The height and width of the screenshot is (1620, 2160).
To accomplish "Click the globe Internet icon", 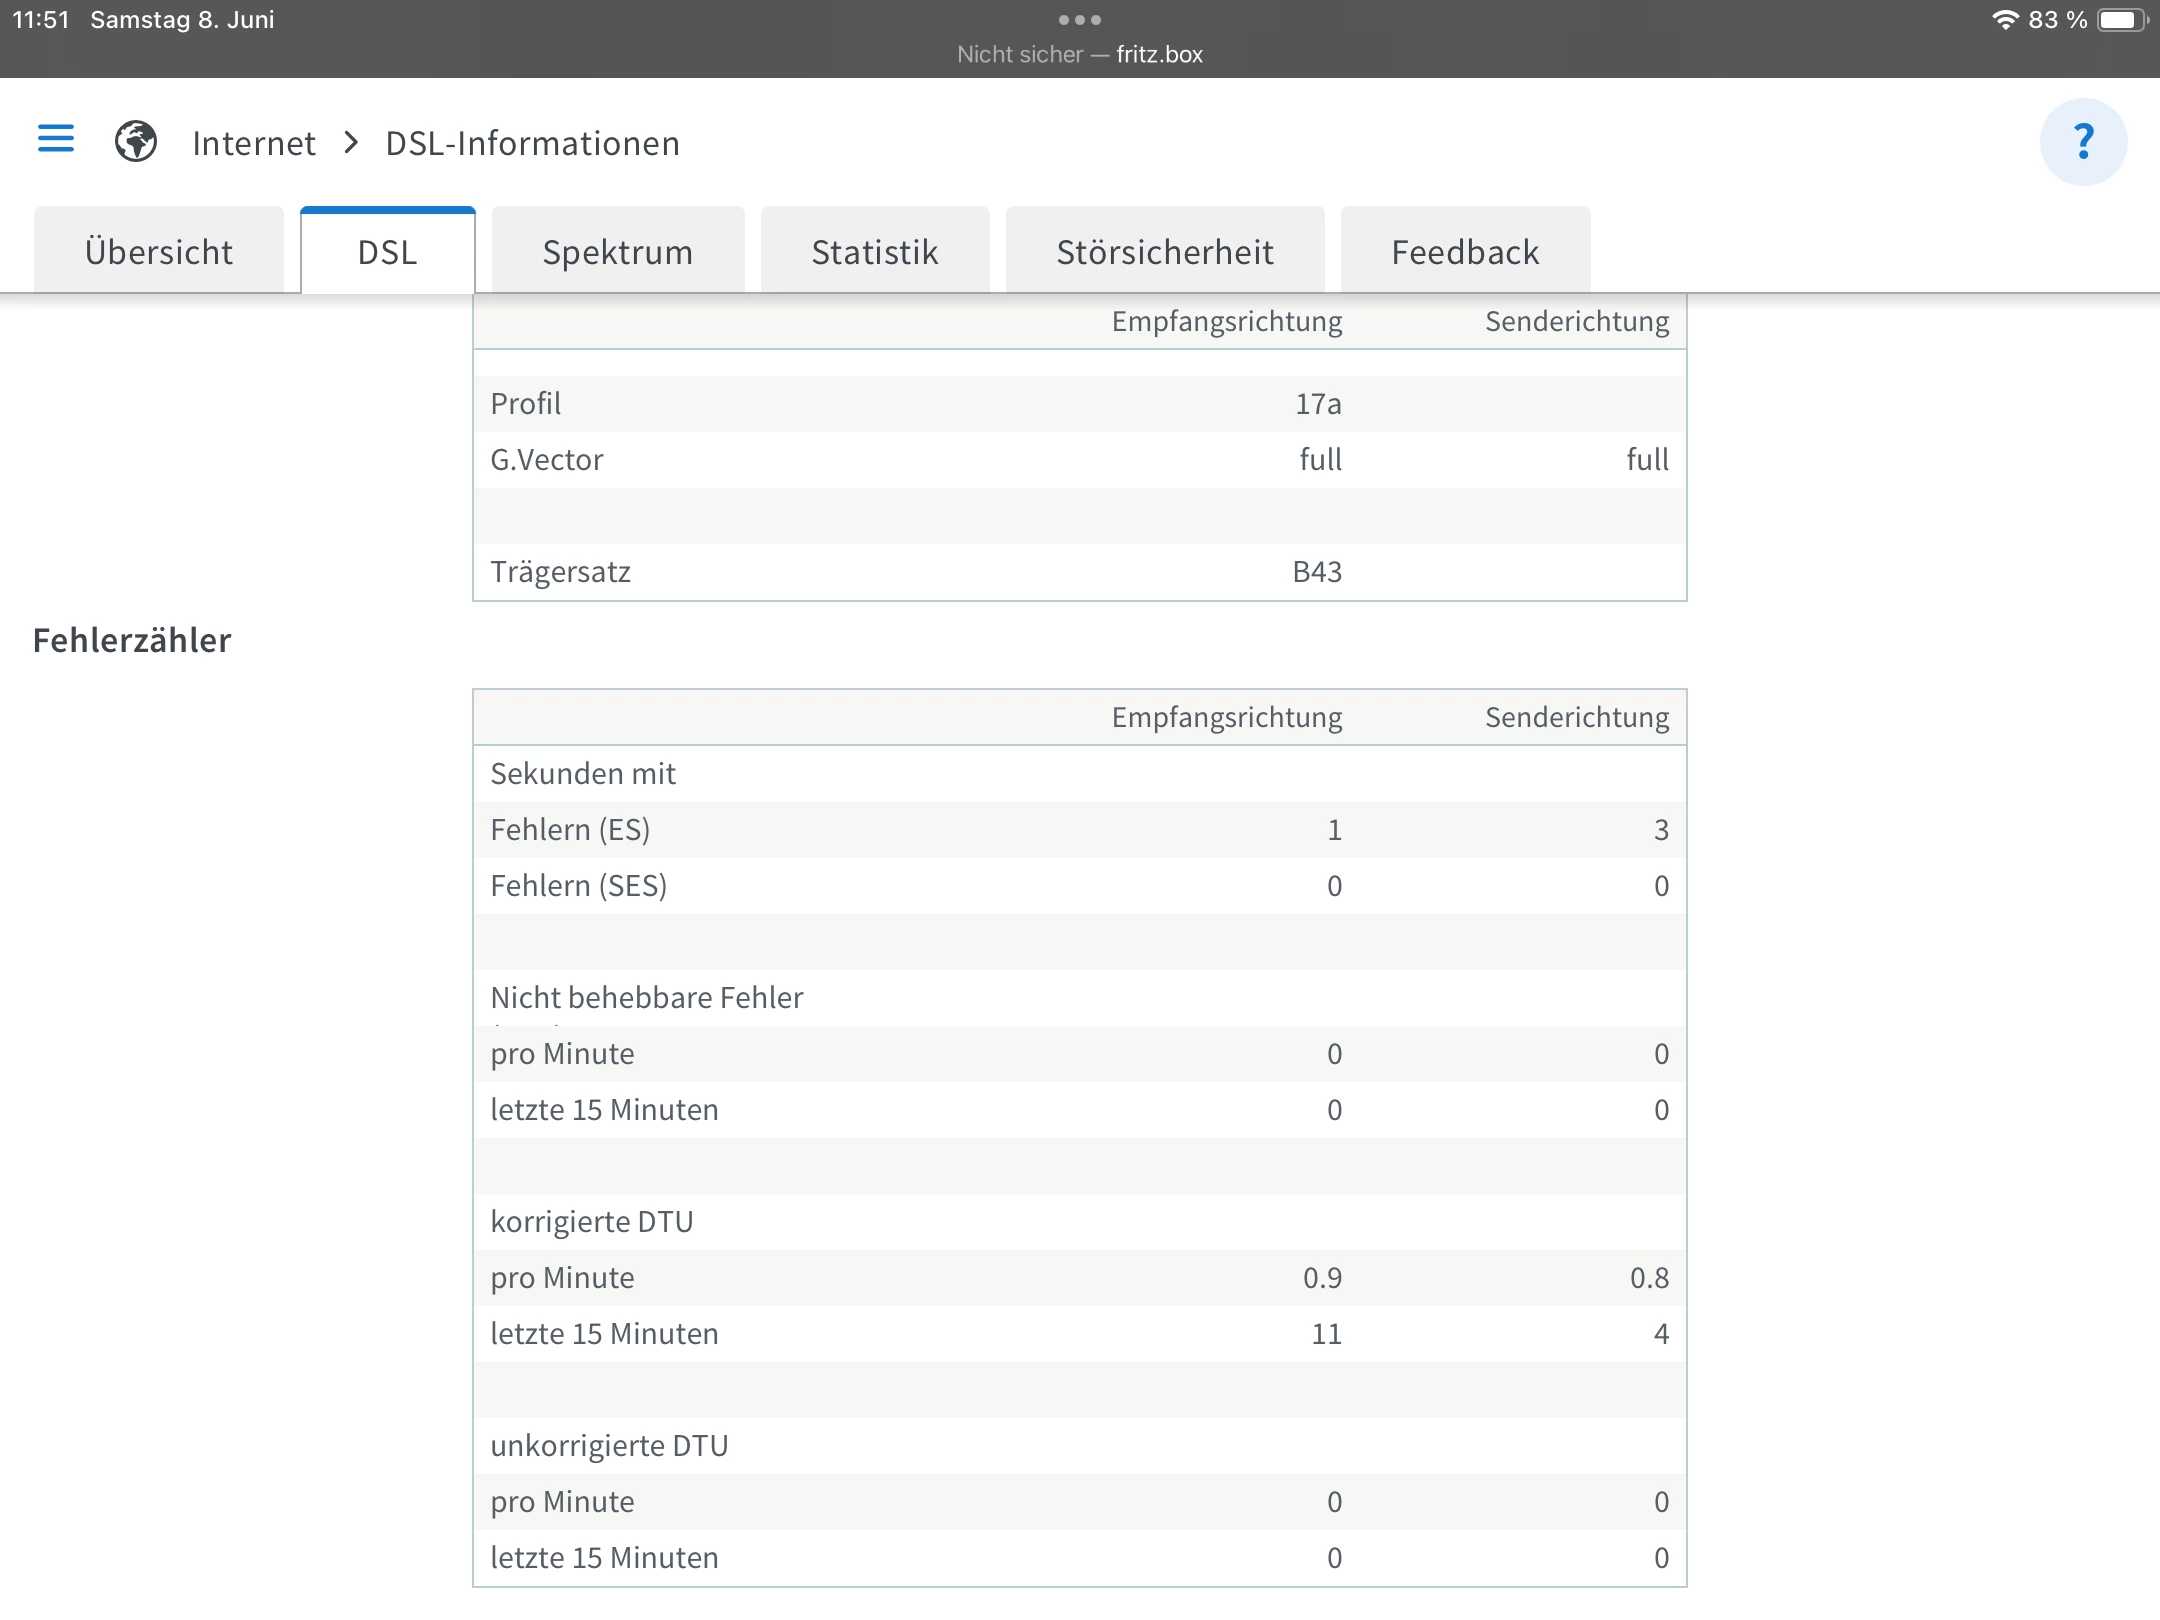I will [x=136, y=141].
